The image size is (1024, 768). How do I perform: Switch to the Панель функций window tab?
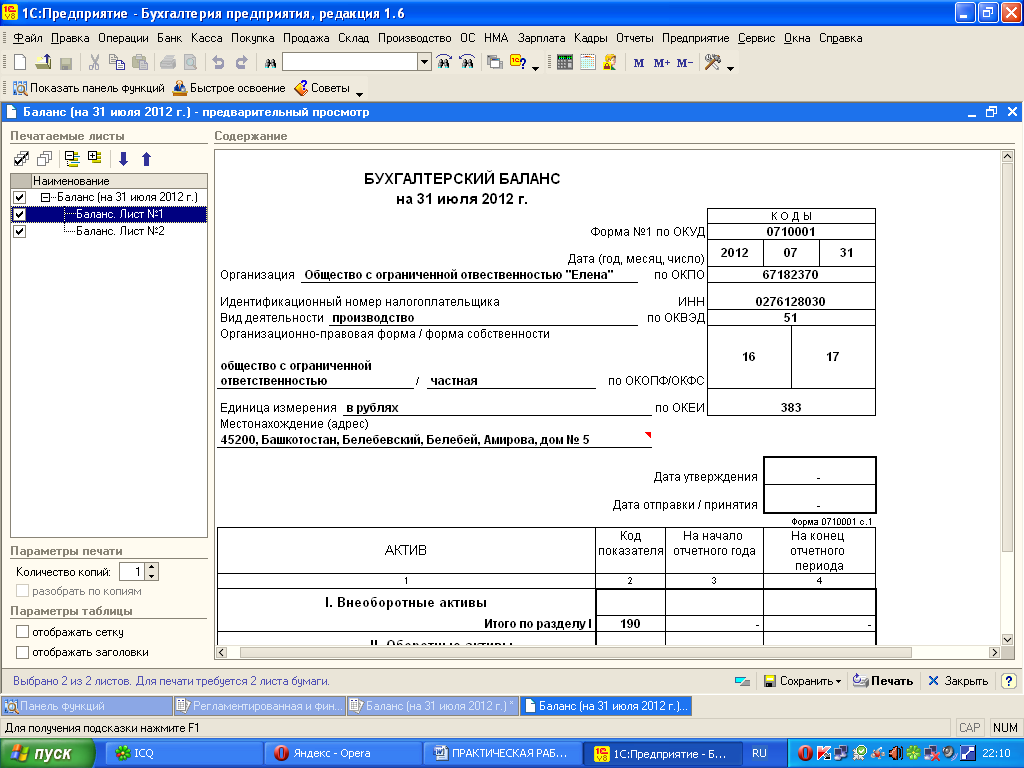(x=86, y=706)
